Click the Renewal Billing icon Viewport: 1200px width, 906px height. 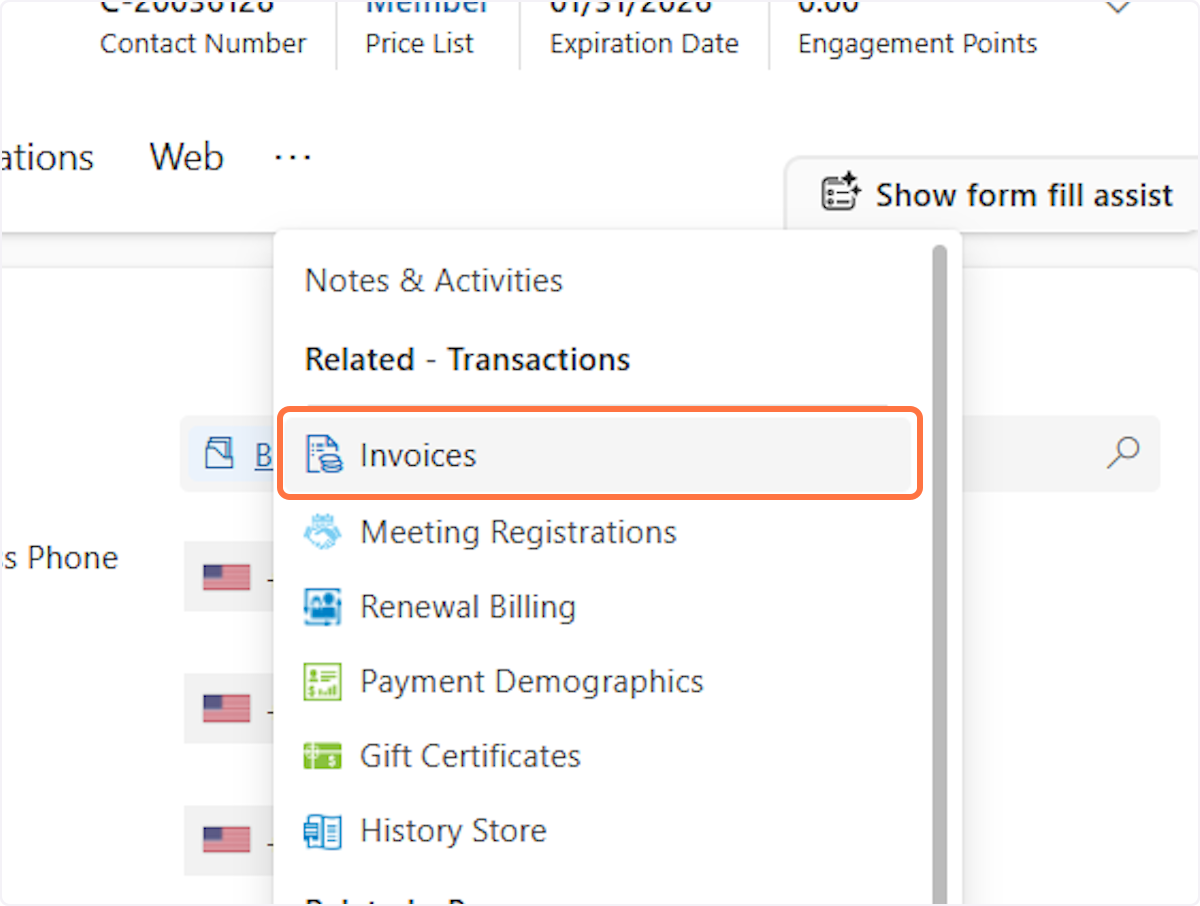coord(323,607)
